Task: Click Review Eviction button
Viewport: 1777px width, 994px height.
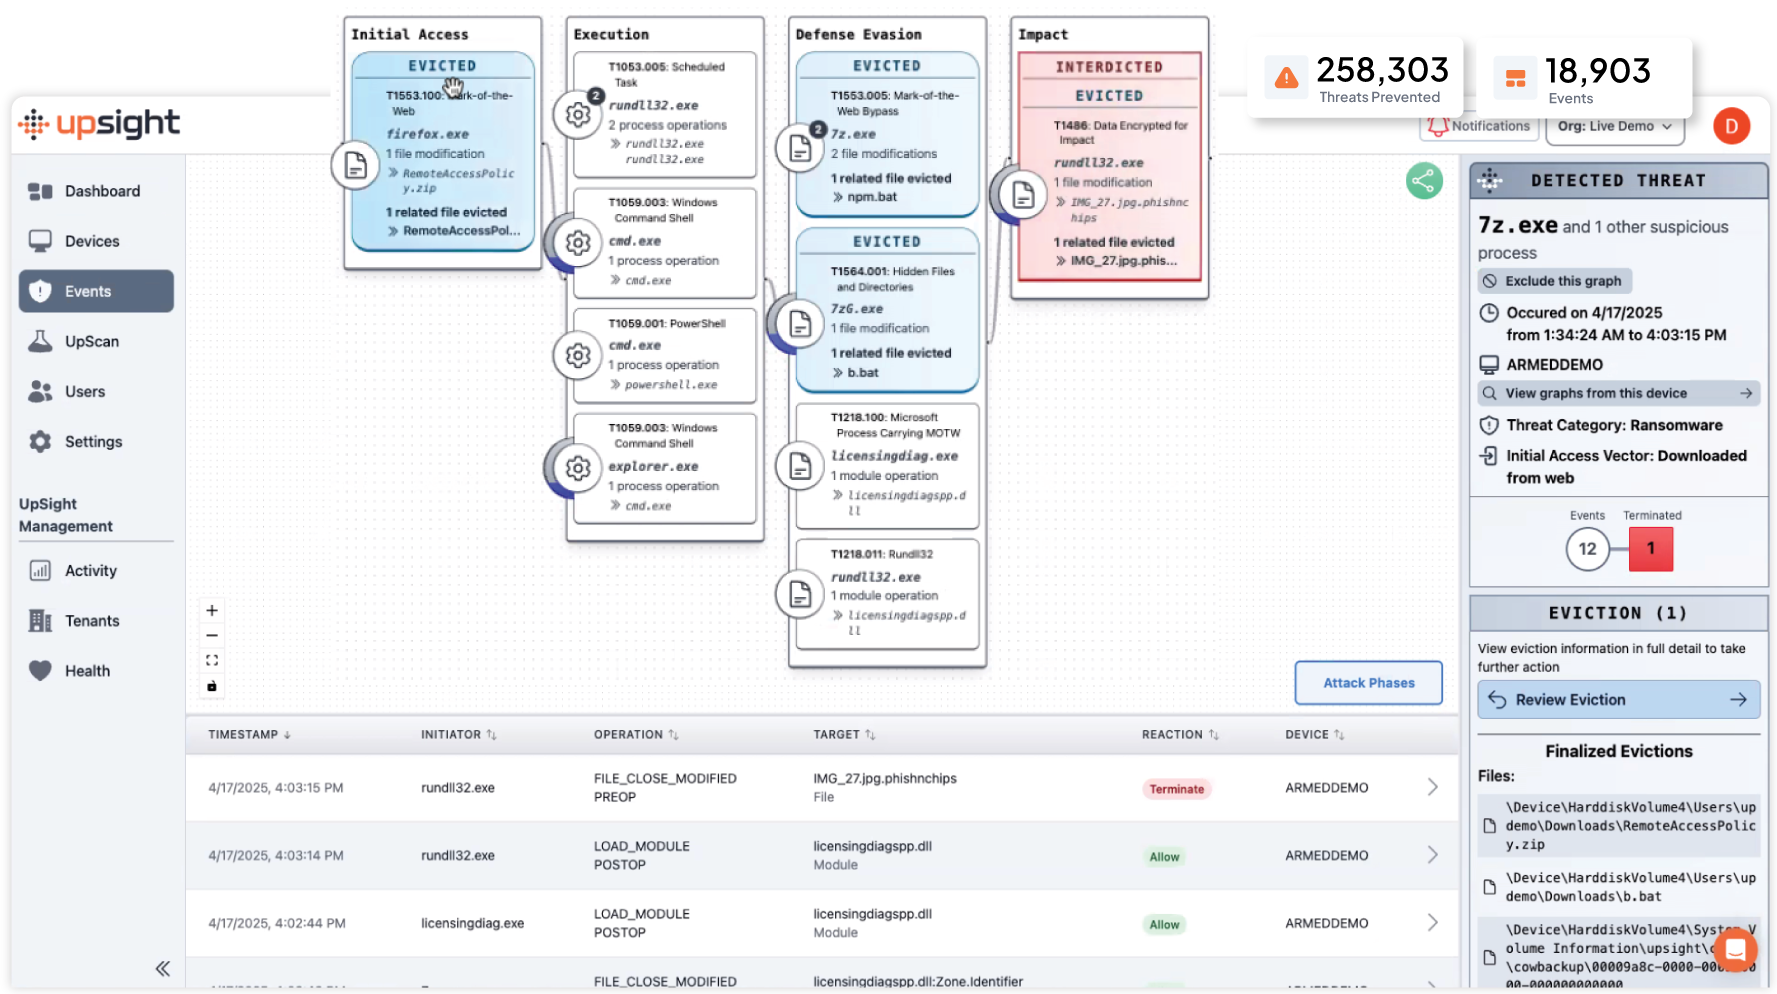Action: pos(1618,700)
